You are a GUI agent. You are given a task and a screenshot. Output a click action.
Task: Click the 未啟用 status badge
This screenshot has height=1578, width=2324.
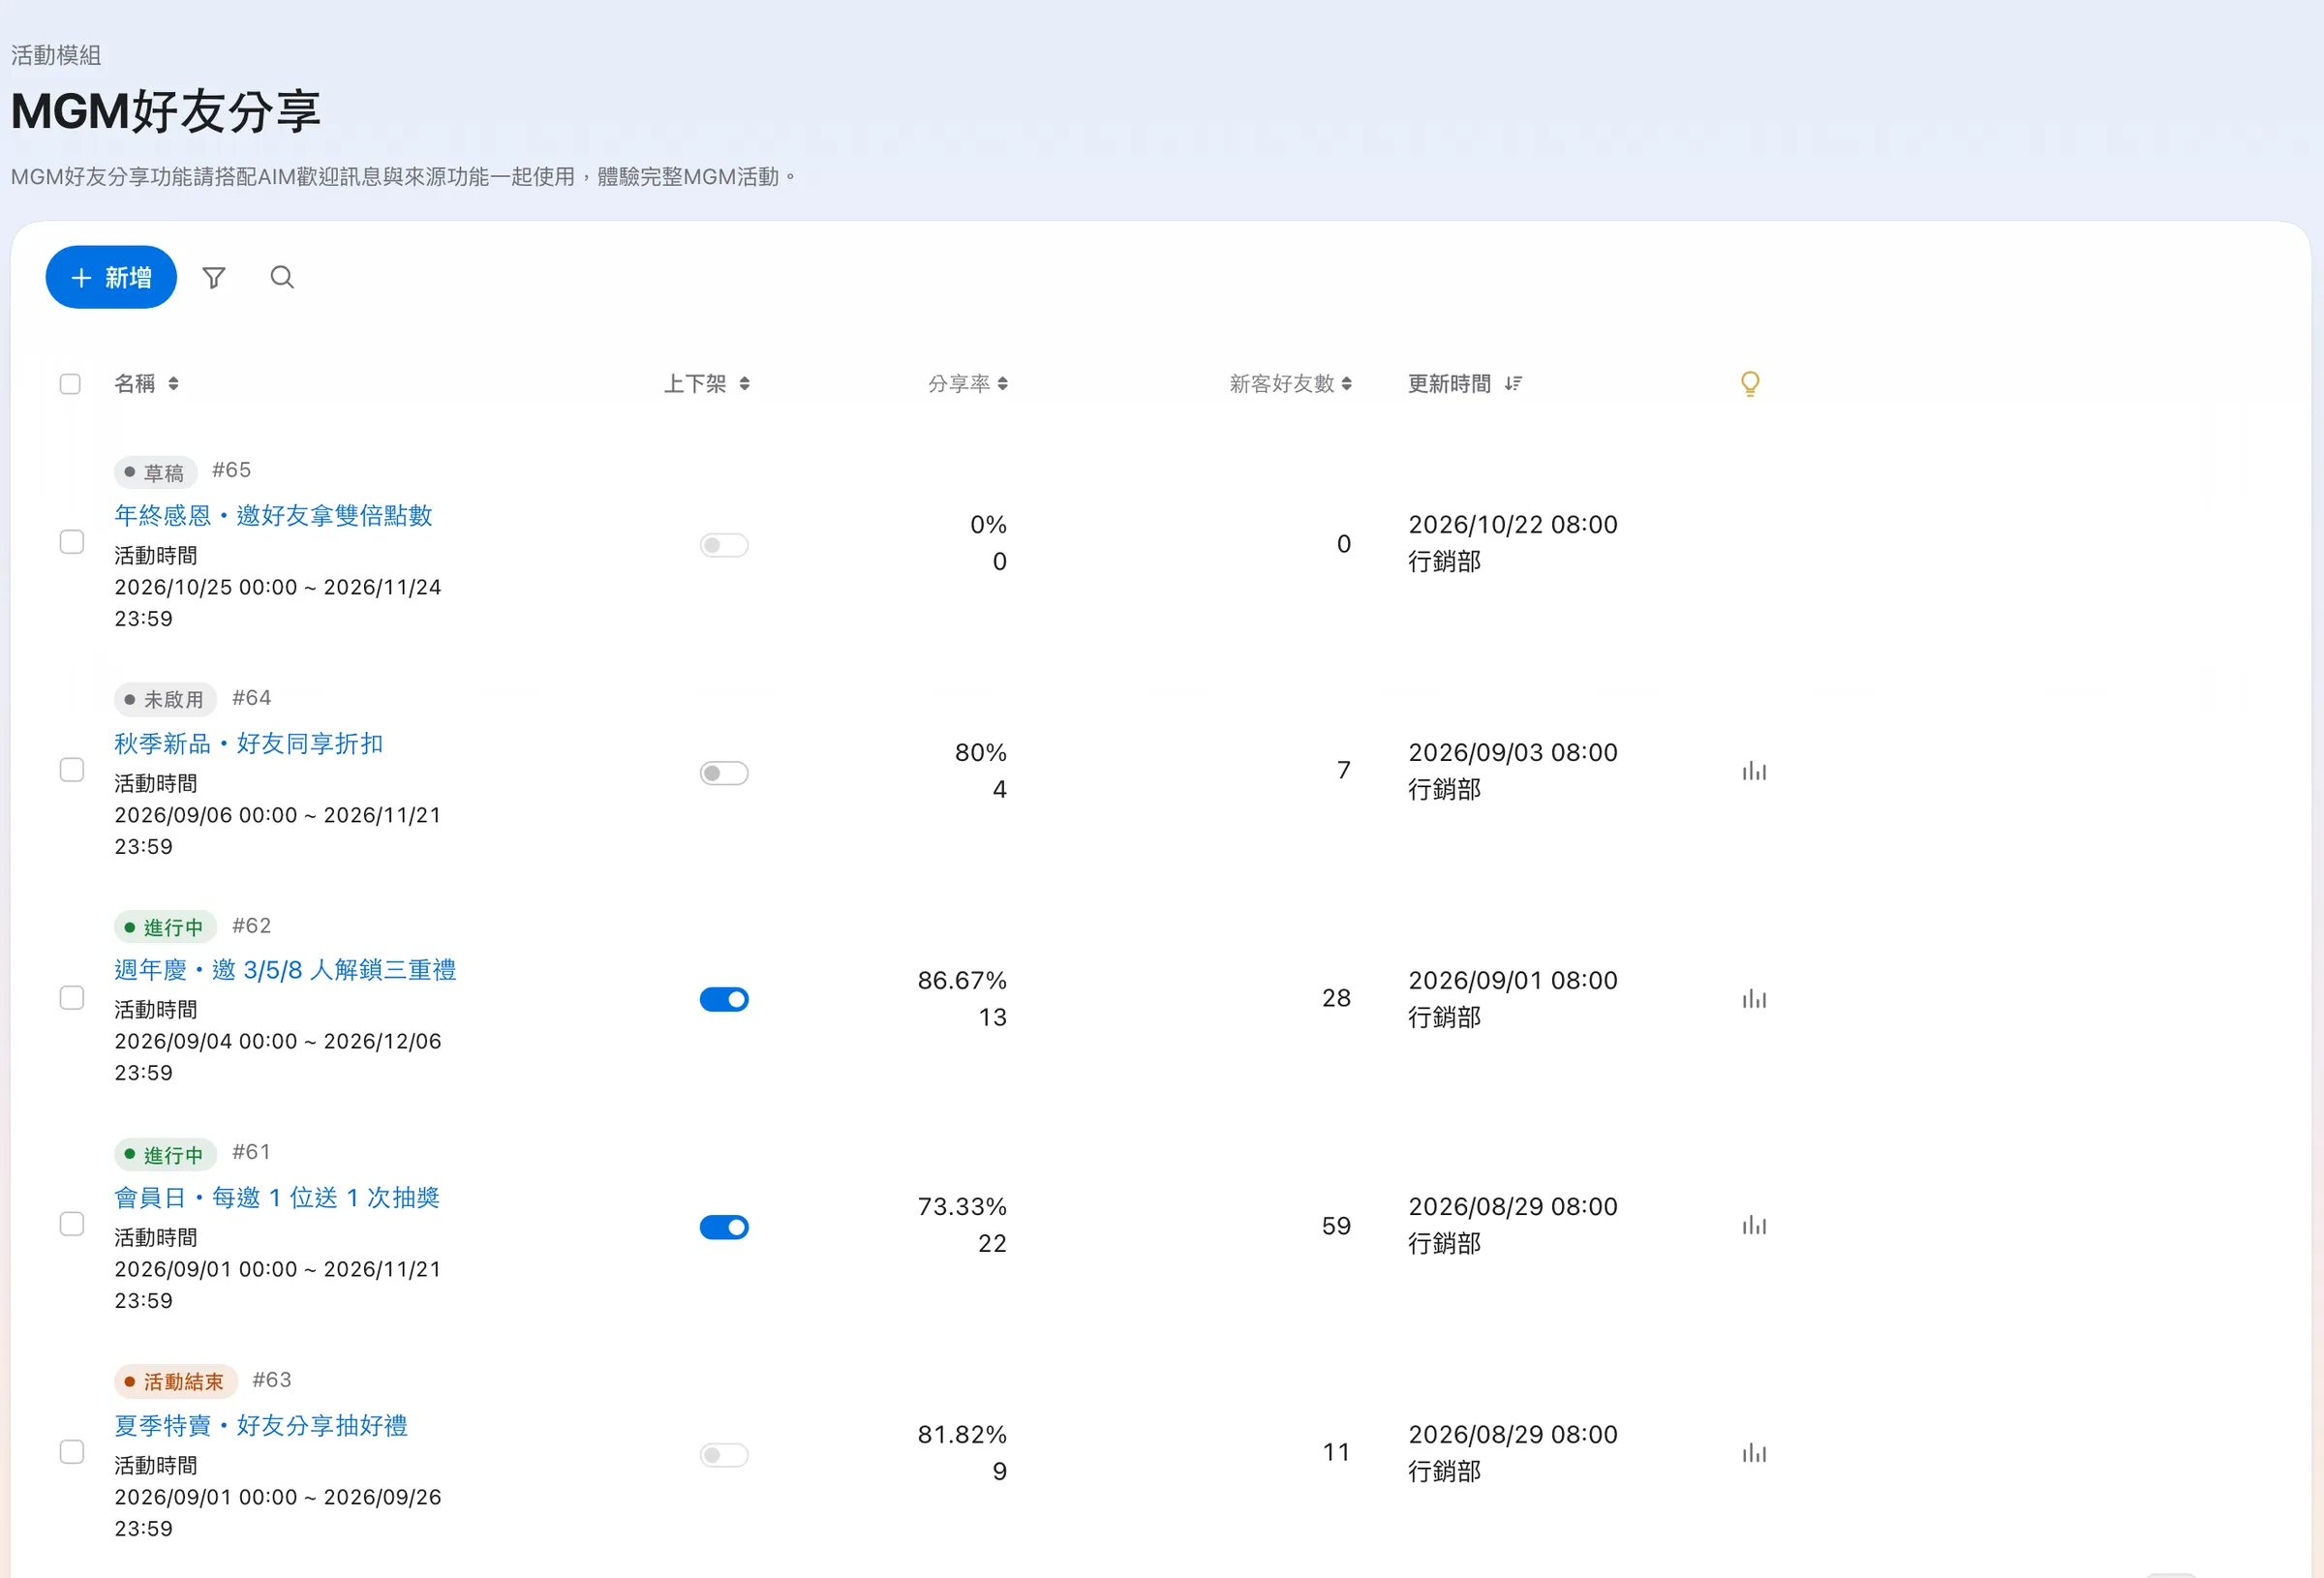165,699
